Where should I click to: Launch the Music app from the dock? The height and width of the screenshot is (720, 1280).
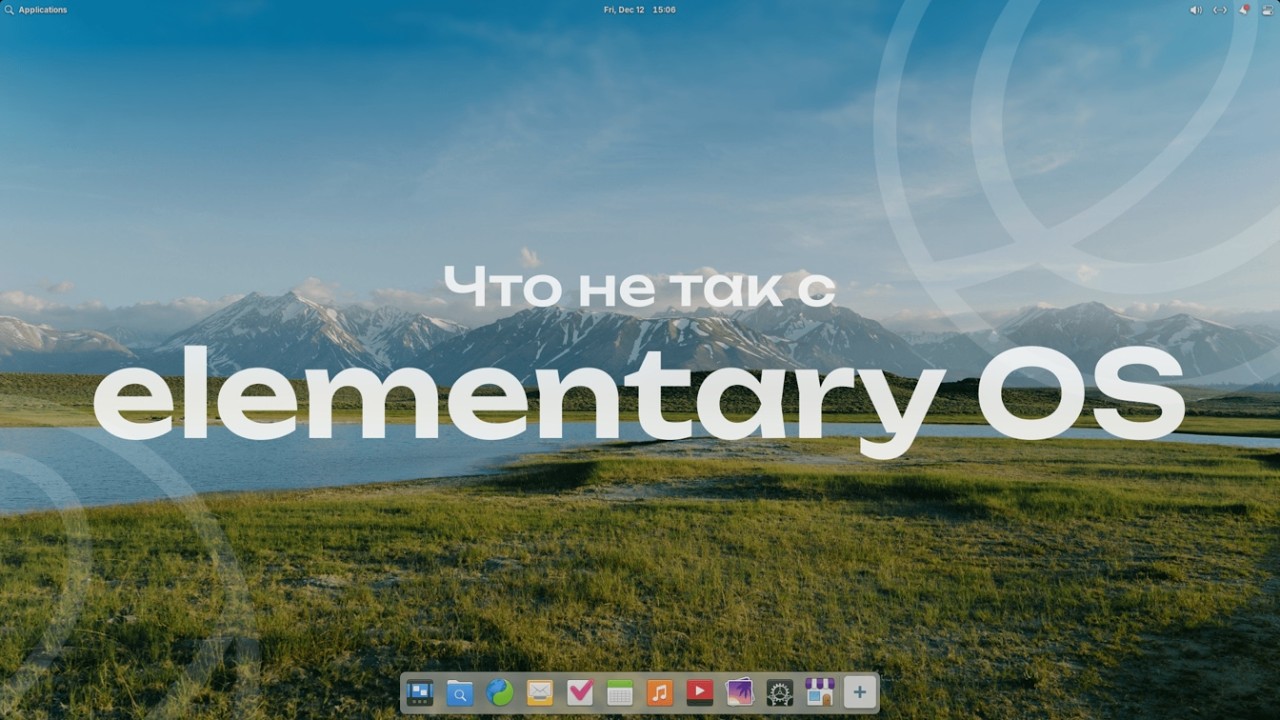pyautogui.click(x=660, y=692)
